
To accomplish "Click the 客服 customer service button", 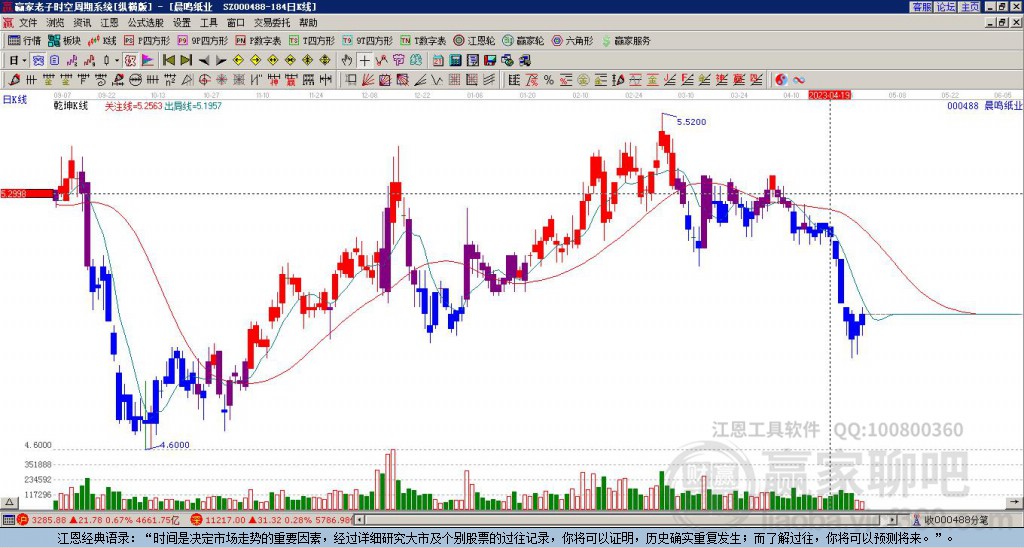I will (x=921, y=7).
